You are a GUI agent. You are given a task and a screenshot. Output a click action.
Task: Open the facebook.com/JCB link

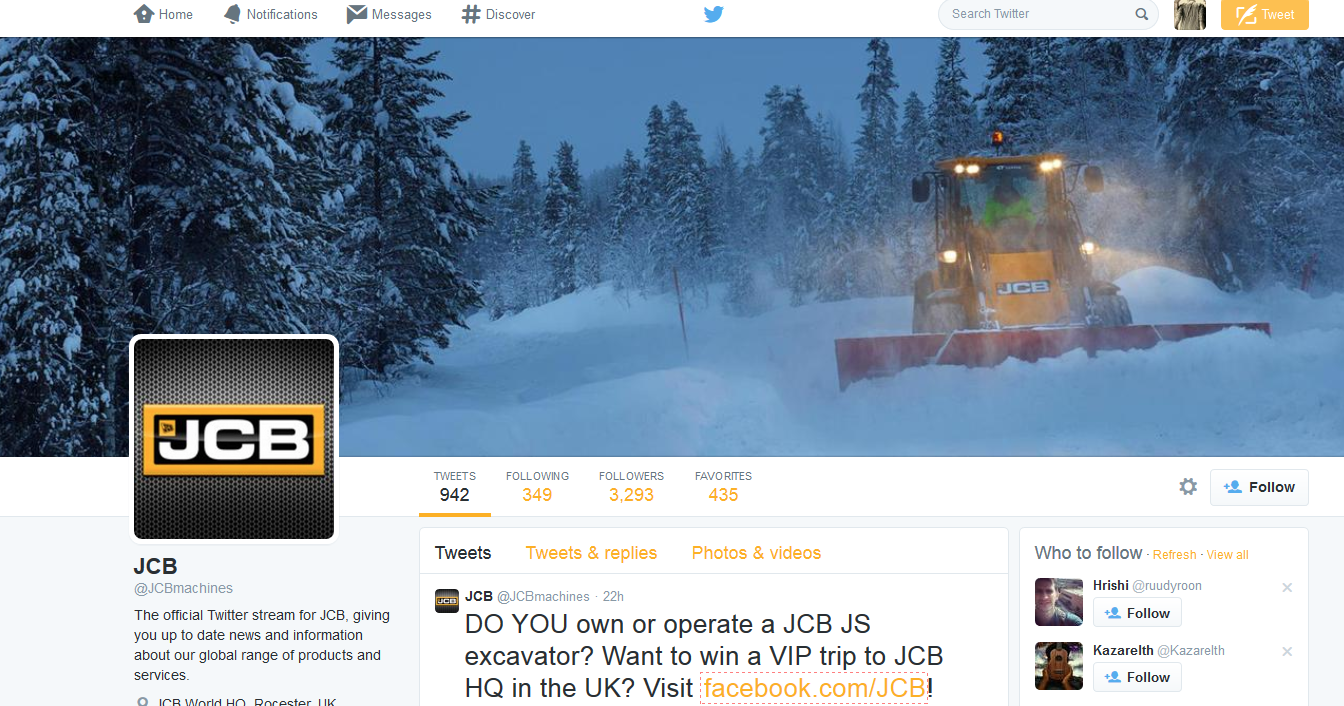tap(814, 688)
